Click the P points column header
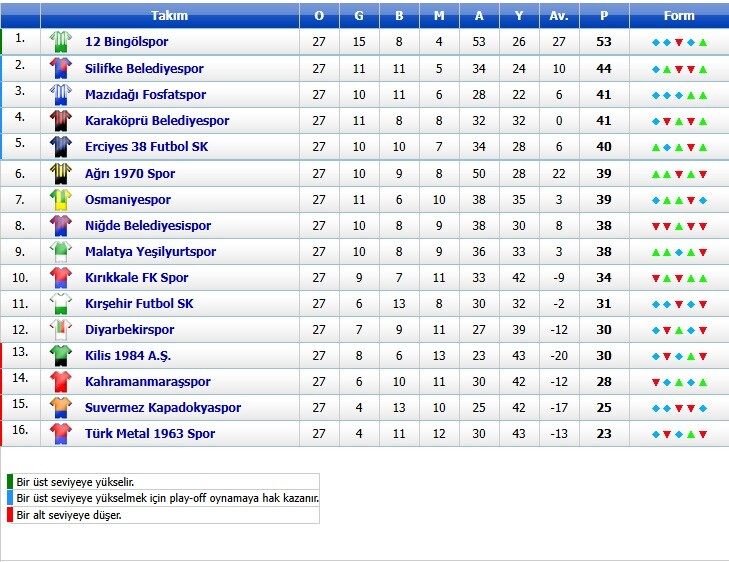Image resolution: width=729 pixels, height=562 pixels. [603, 16]
